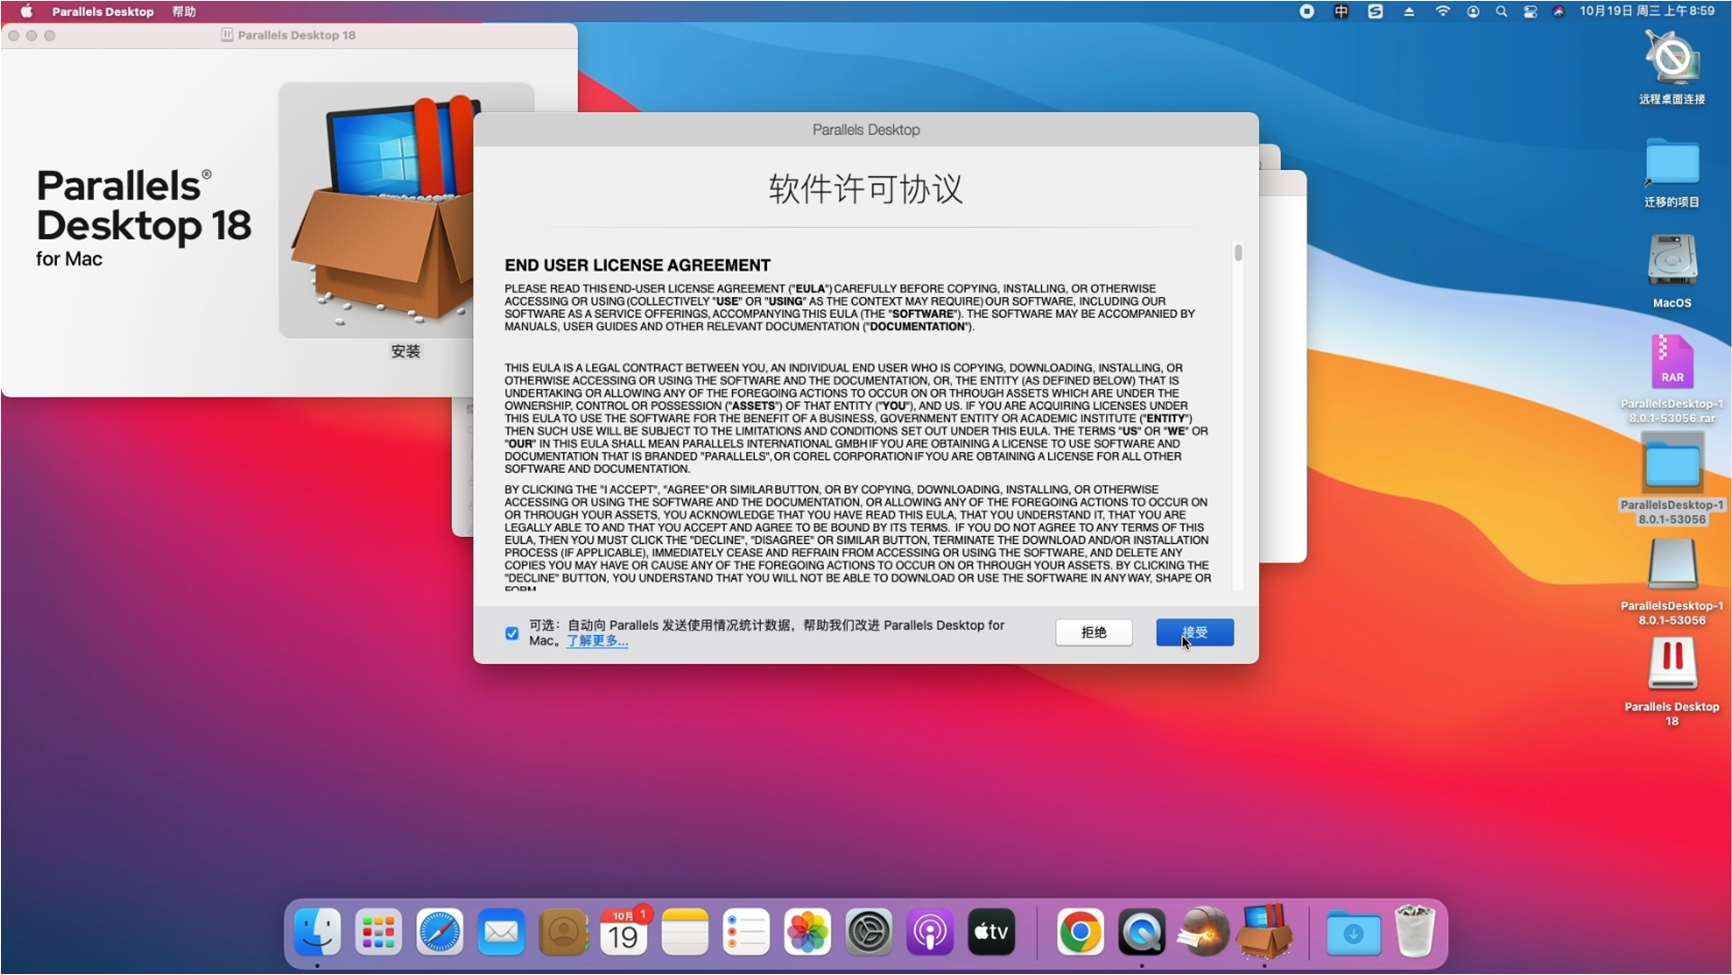This screenshot has height=975, width=1732.
Task: Click the 安装 label under the installer icon
Action: point(405,351)
